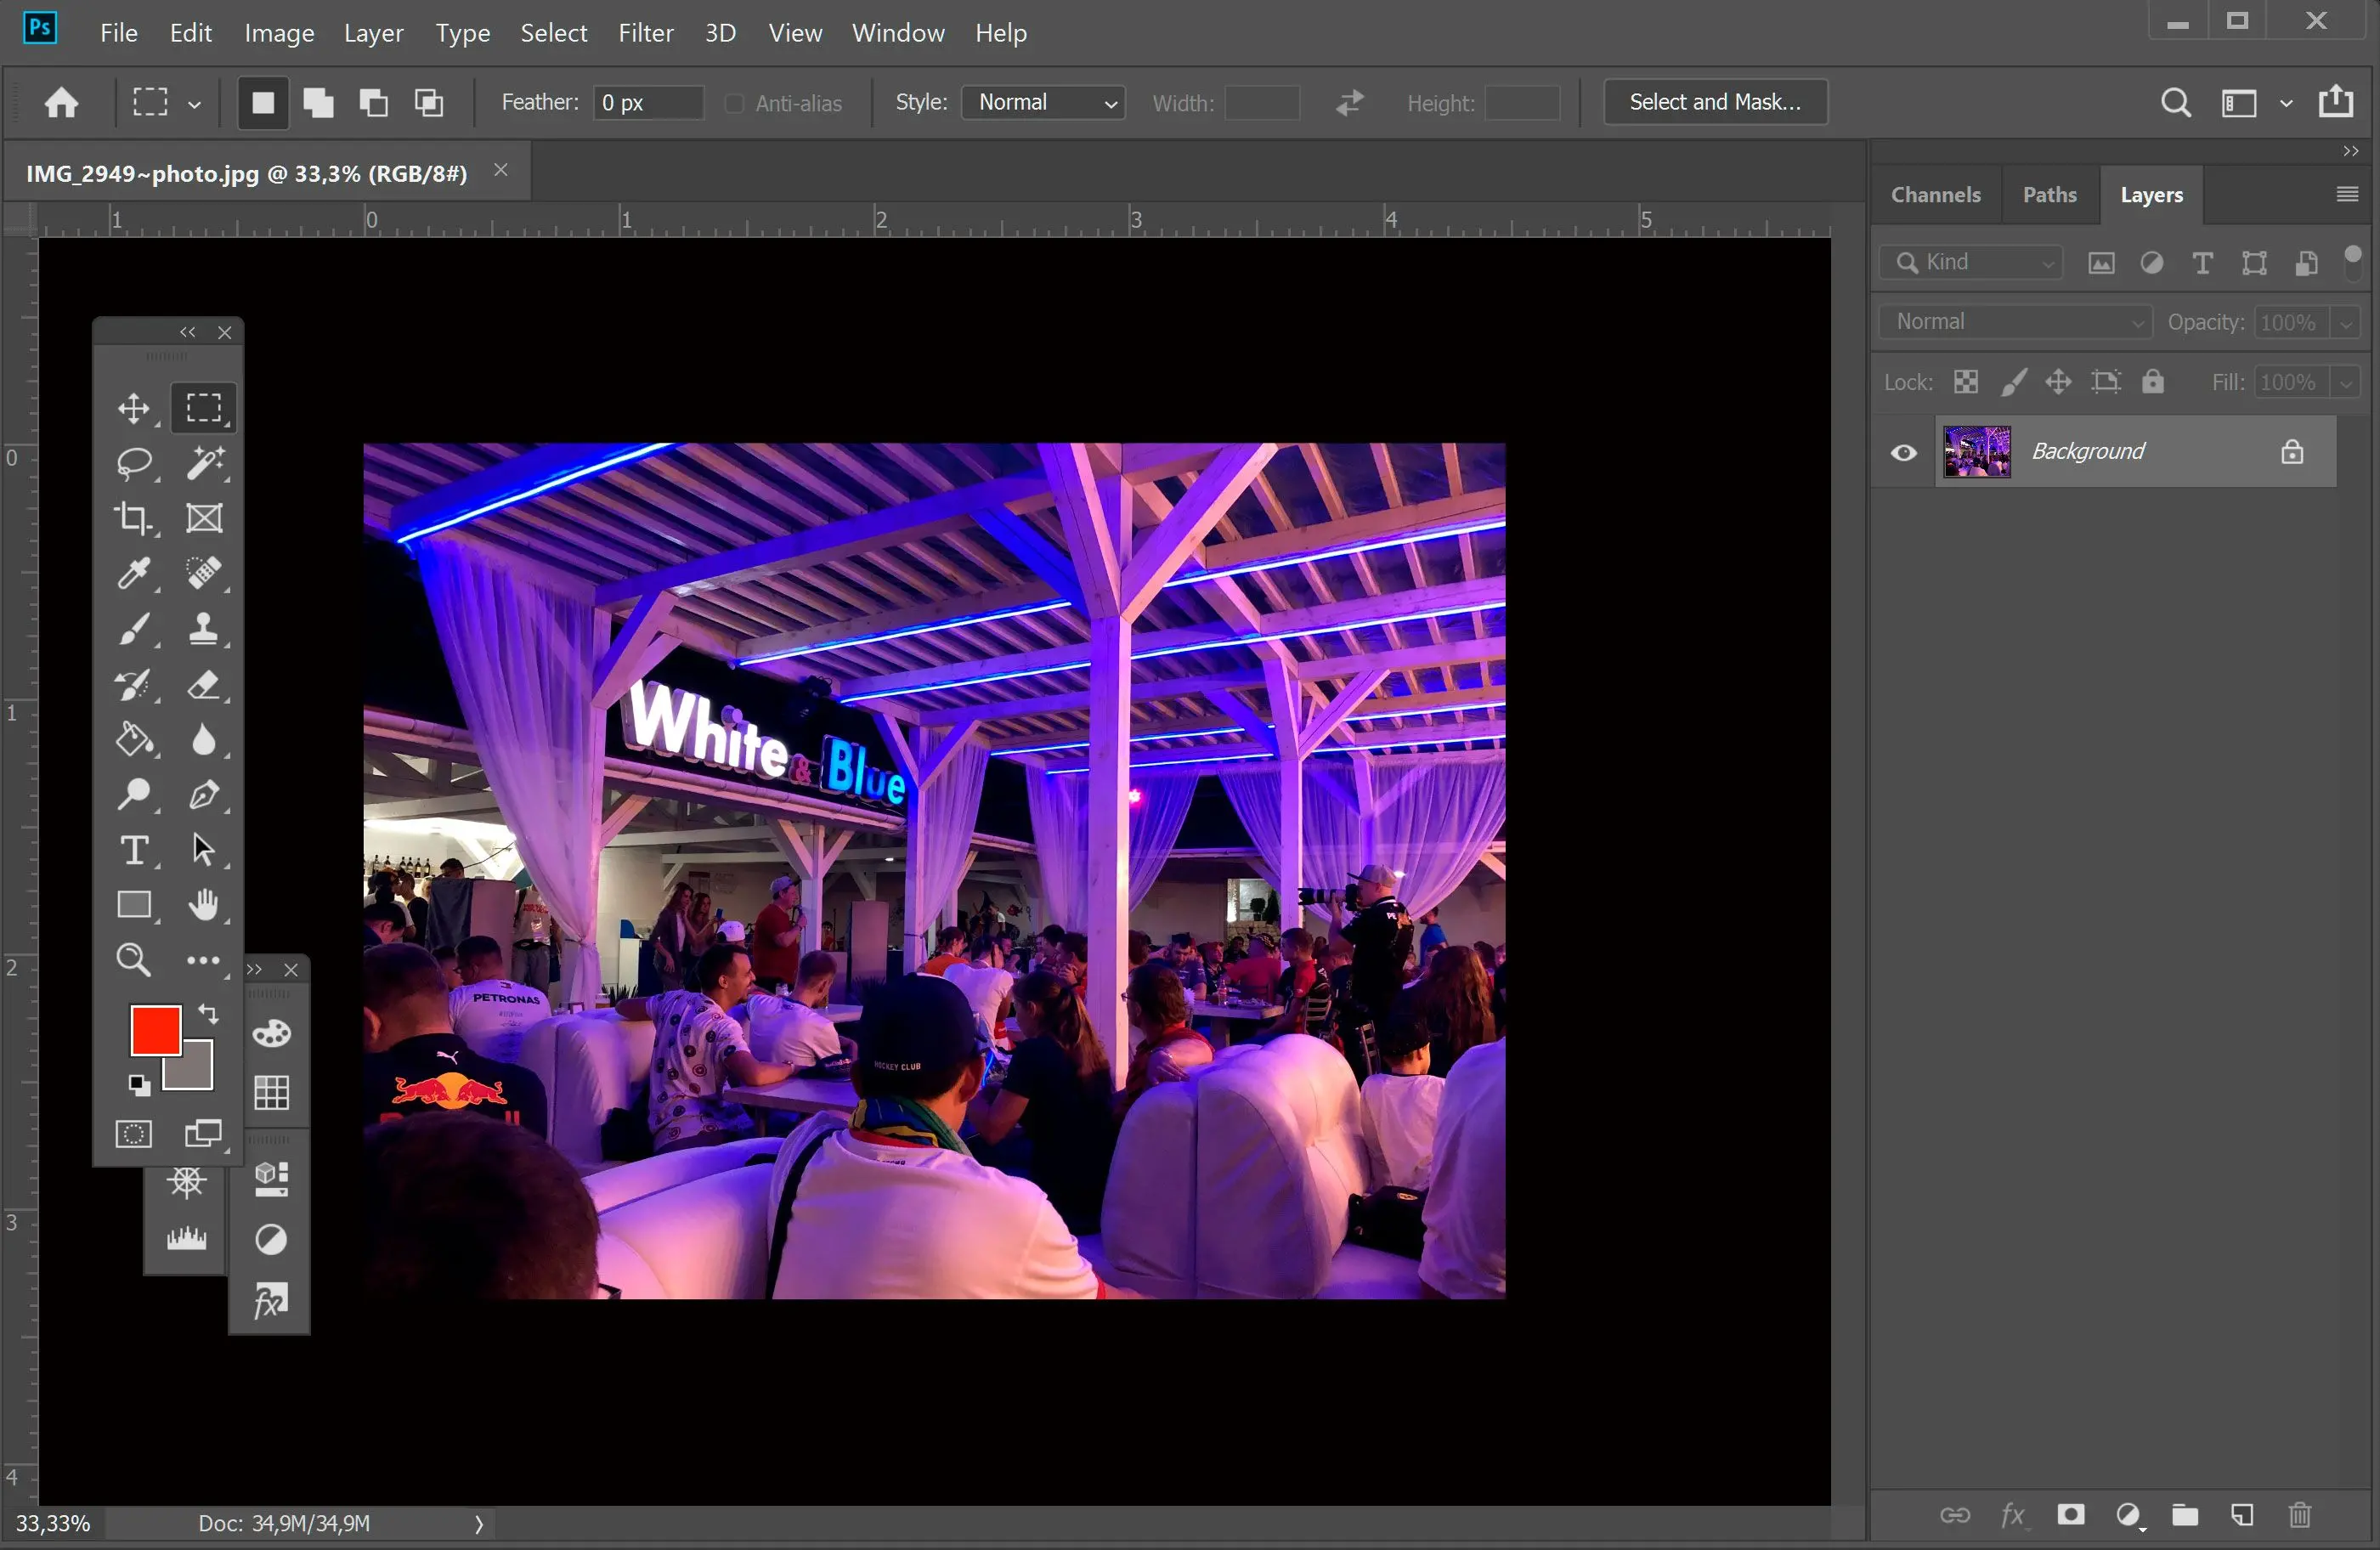Select the Type tool

point(133,851)
